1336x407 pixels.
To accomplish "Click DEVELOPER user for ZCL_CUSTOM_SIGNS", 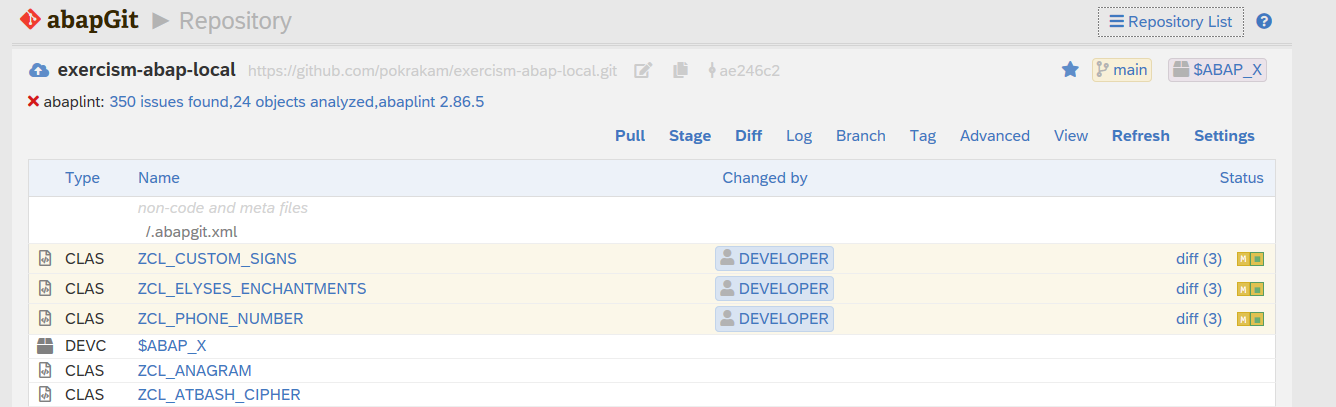I will pos(774,259).
